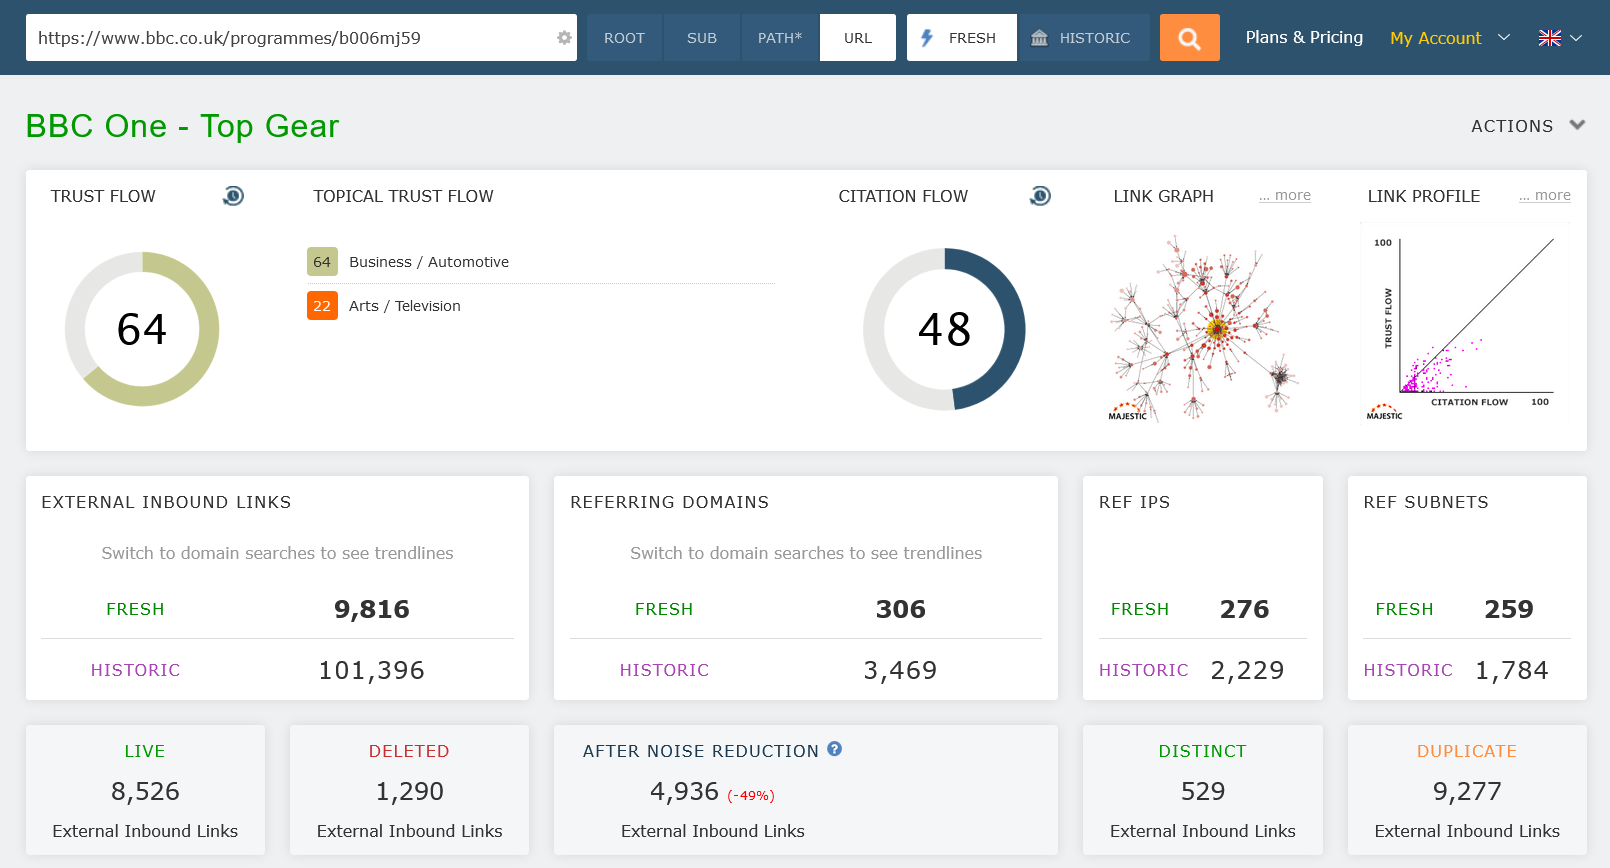The image size is (1610, 868).
Task: Open the My Account dropdown menu
Action: coord(1449,38)
